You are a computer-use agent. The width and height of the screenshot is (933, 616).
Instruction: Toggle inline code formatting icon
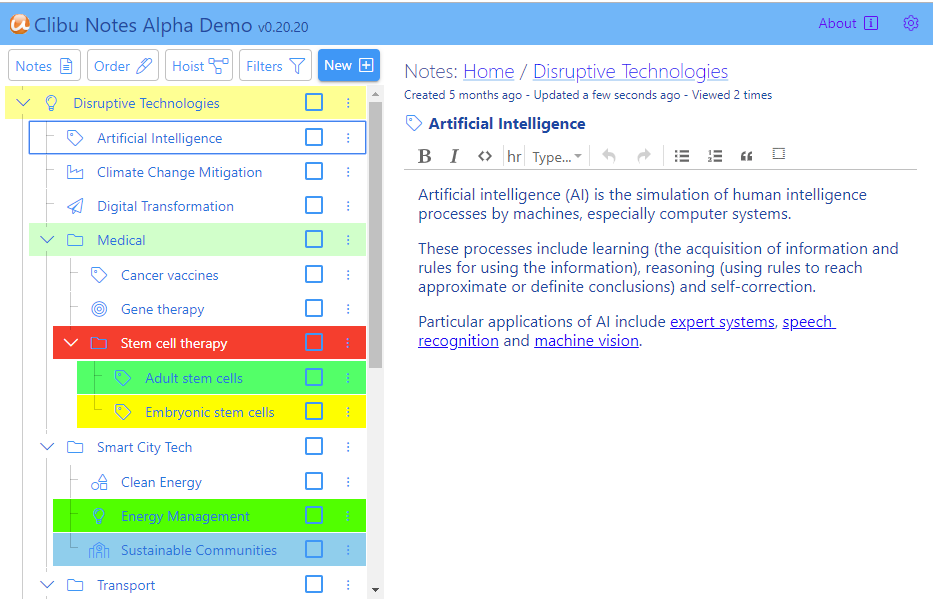(485, 156)
